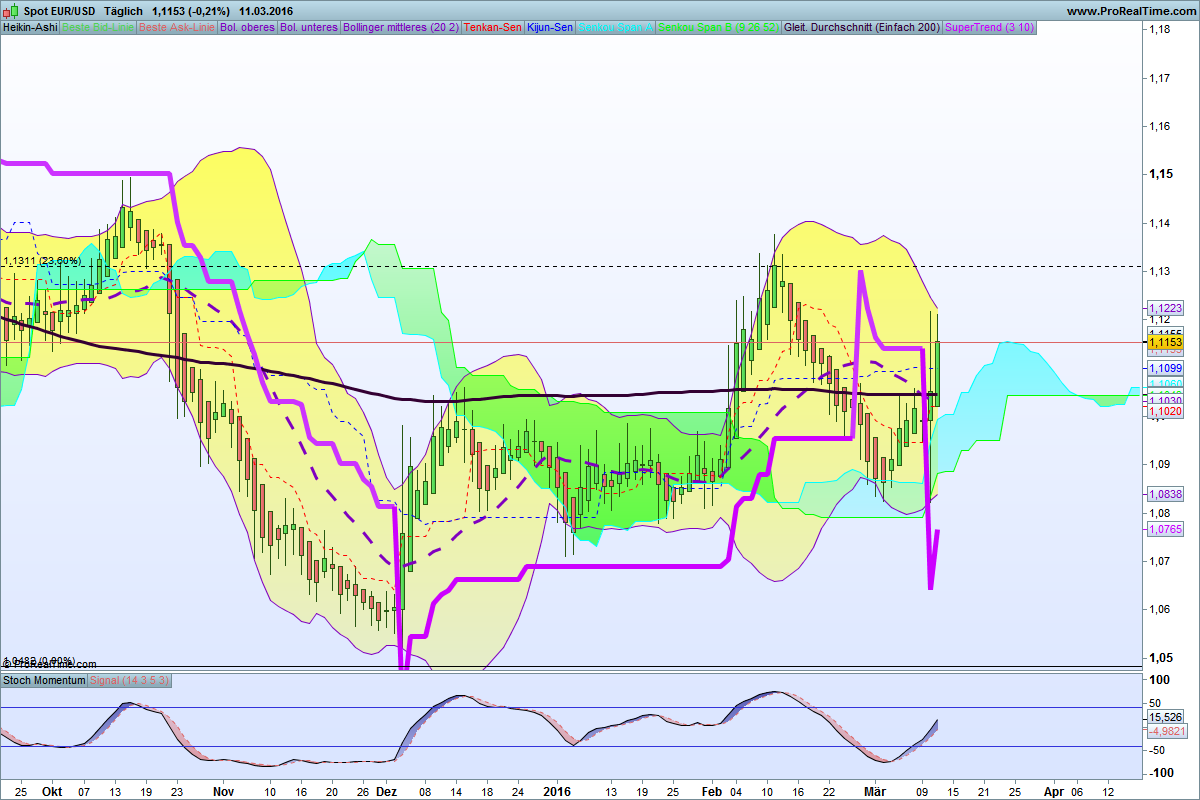Image resolution: width=1200 pixels, height=800 pixels.
Task: Select the Bol. unteres indicator label
Action: pos(308,28)
